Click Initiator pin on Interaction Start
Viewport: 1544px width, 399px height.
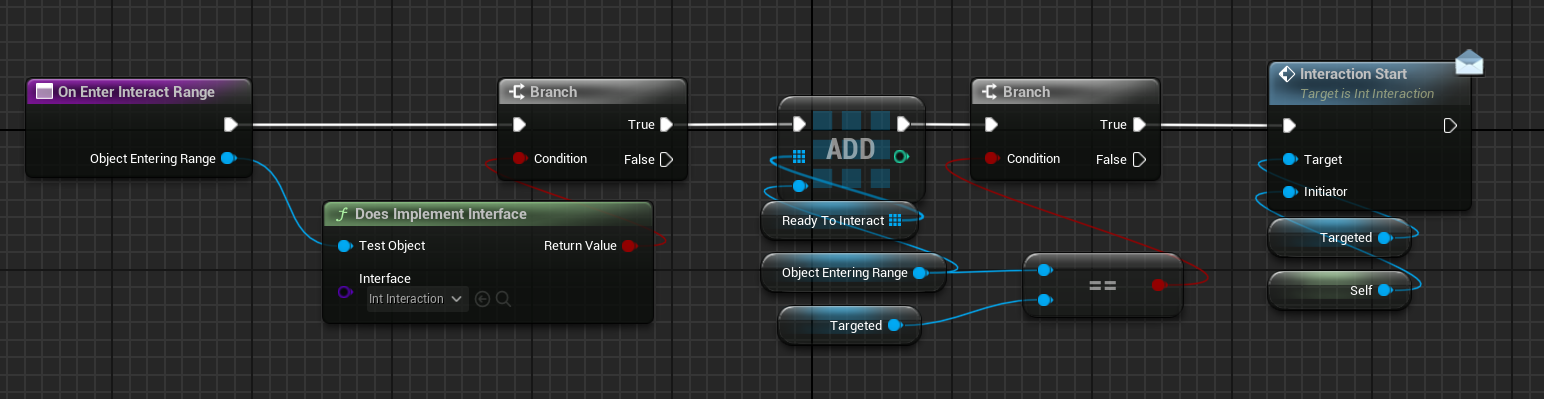[1289, 191]
